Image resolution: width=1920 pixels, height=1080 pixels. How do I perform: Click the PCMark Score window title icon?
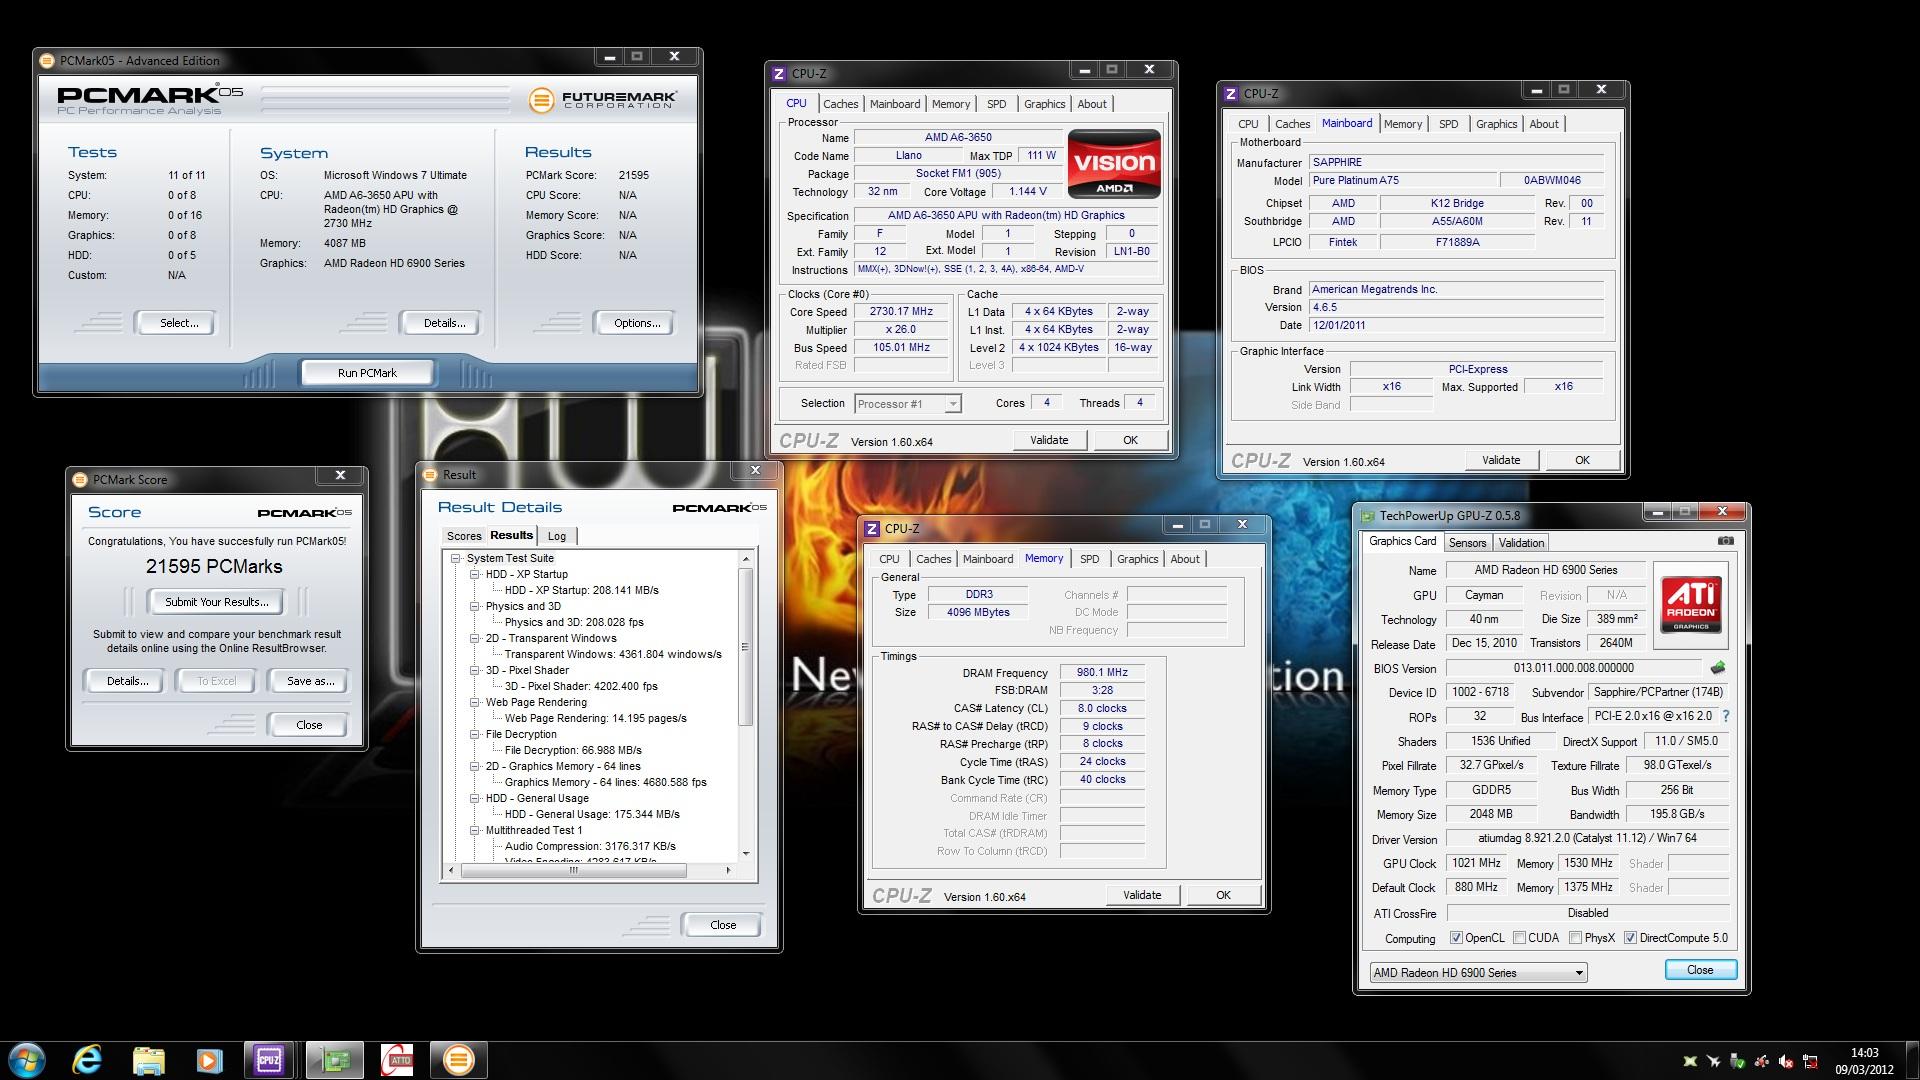(x=80, y=479)
